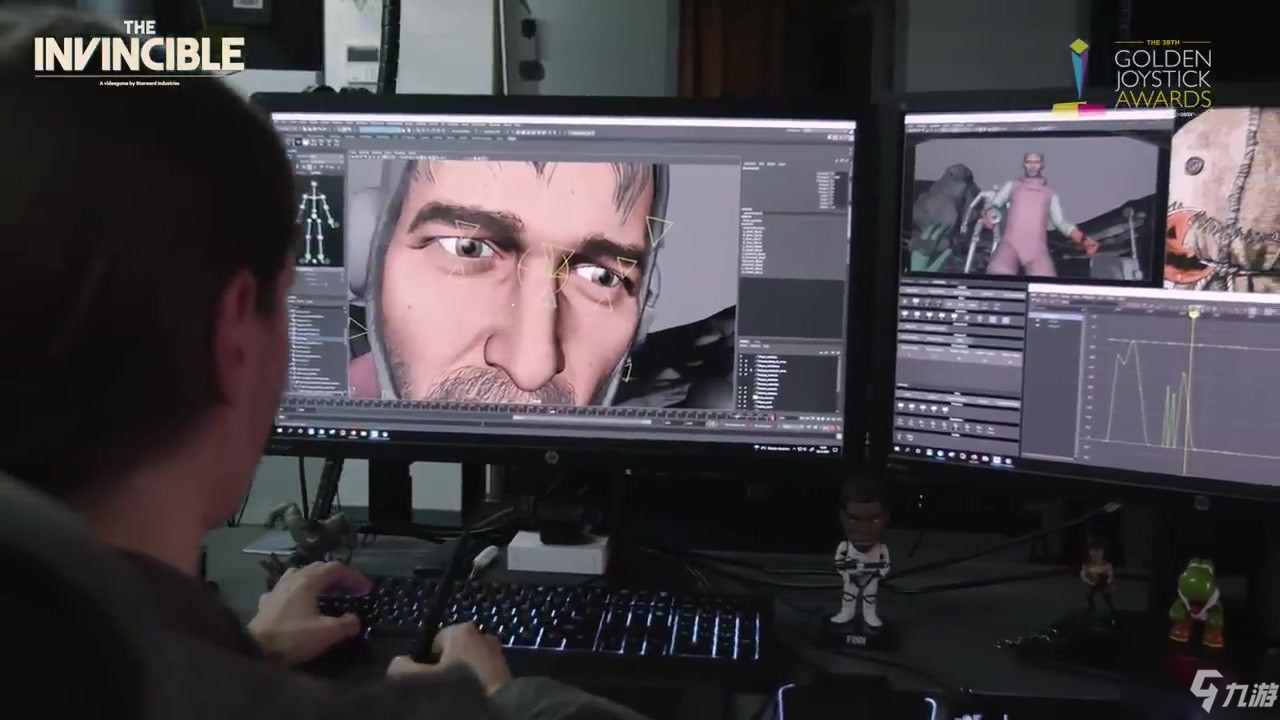Select the skeleton figure in the HumanIK panel

(x=316, y=222)
